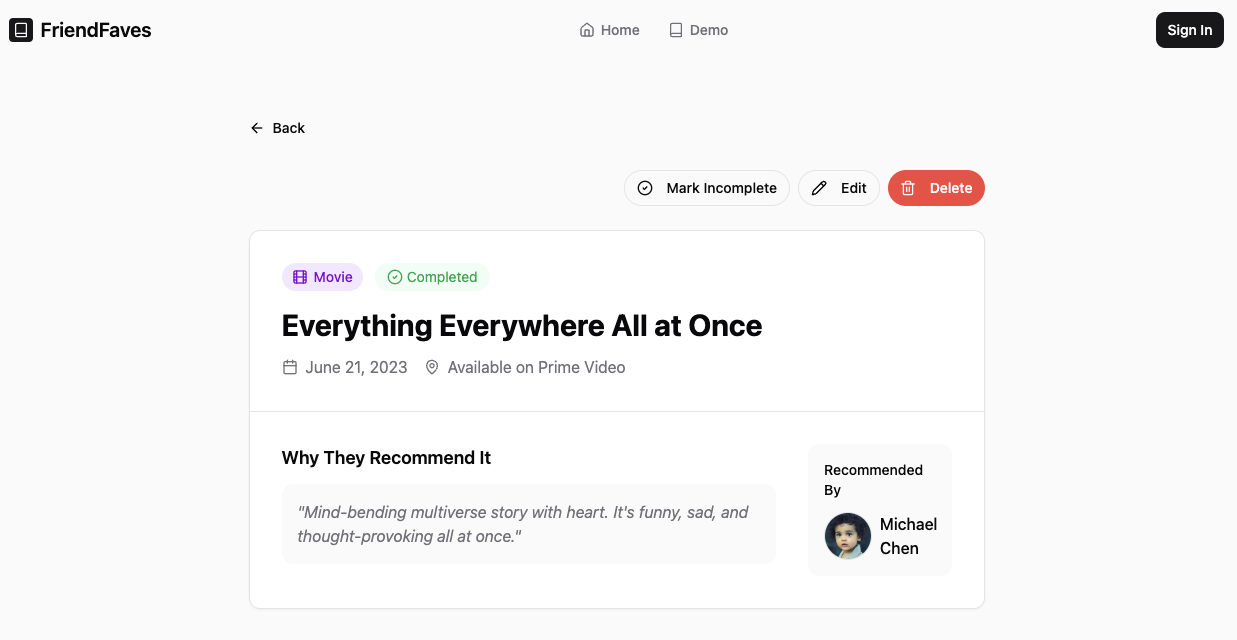Image resolution: width=1237 pixels, height=640 pixels.
Task: Click the calendar icon next to June 21, 2023
Action: [x=290, y=367]
